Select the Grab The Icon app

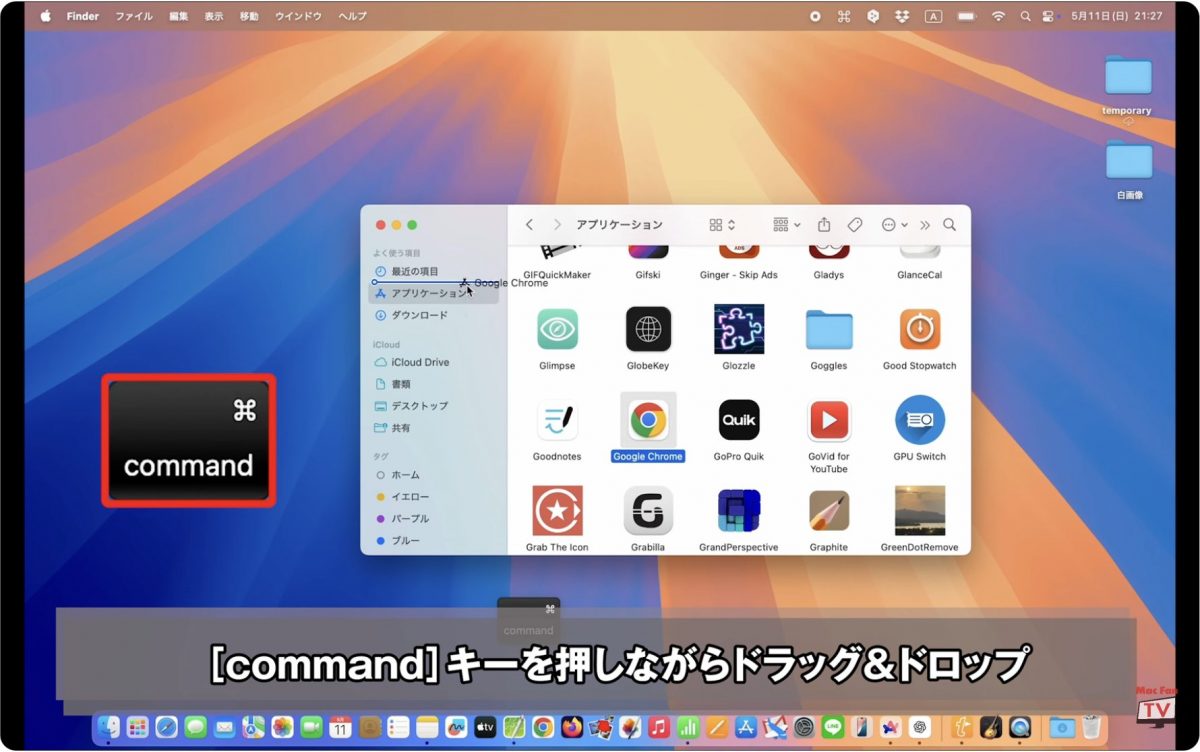pyautogui.click(x=557, y=511)
